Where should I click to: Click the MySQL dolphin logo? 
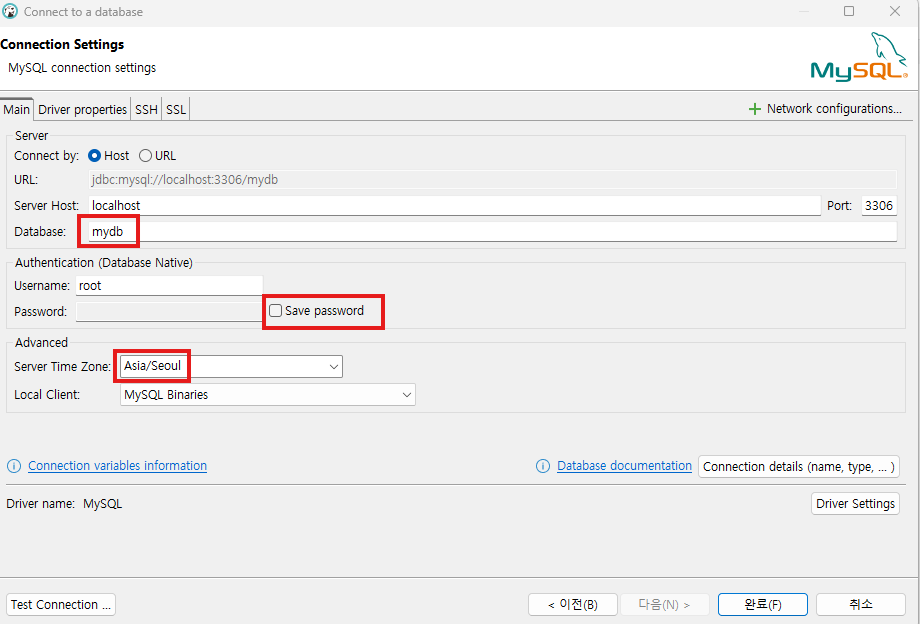(858, 57)
